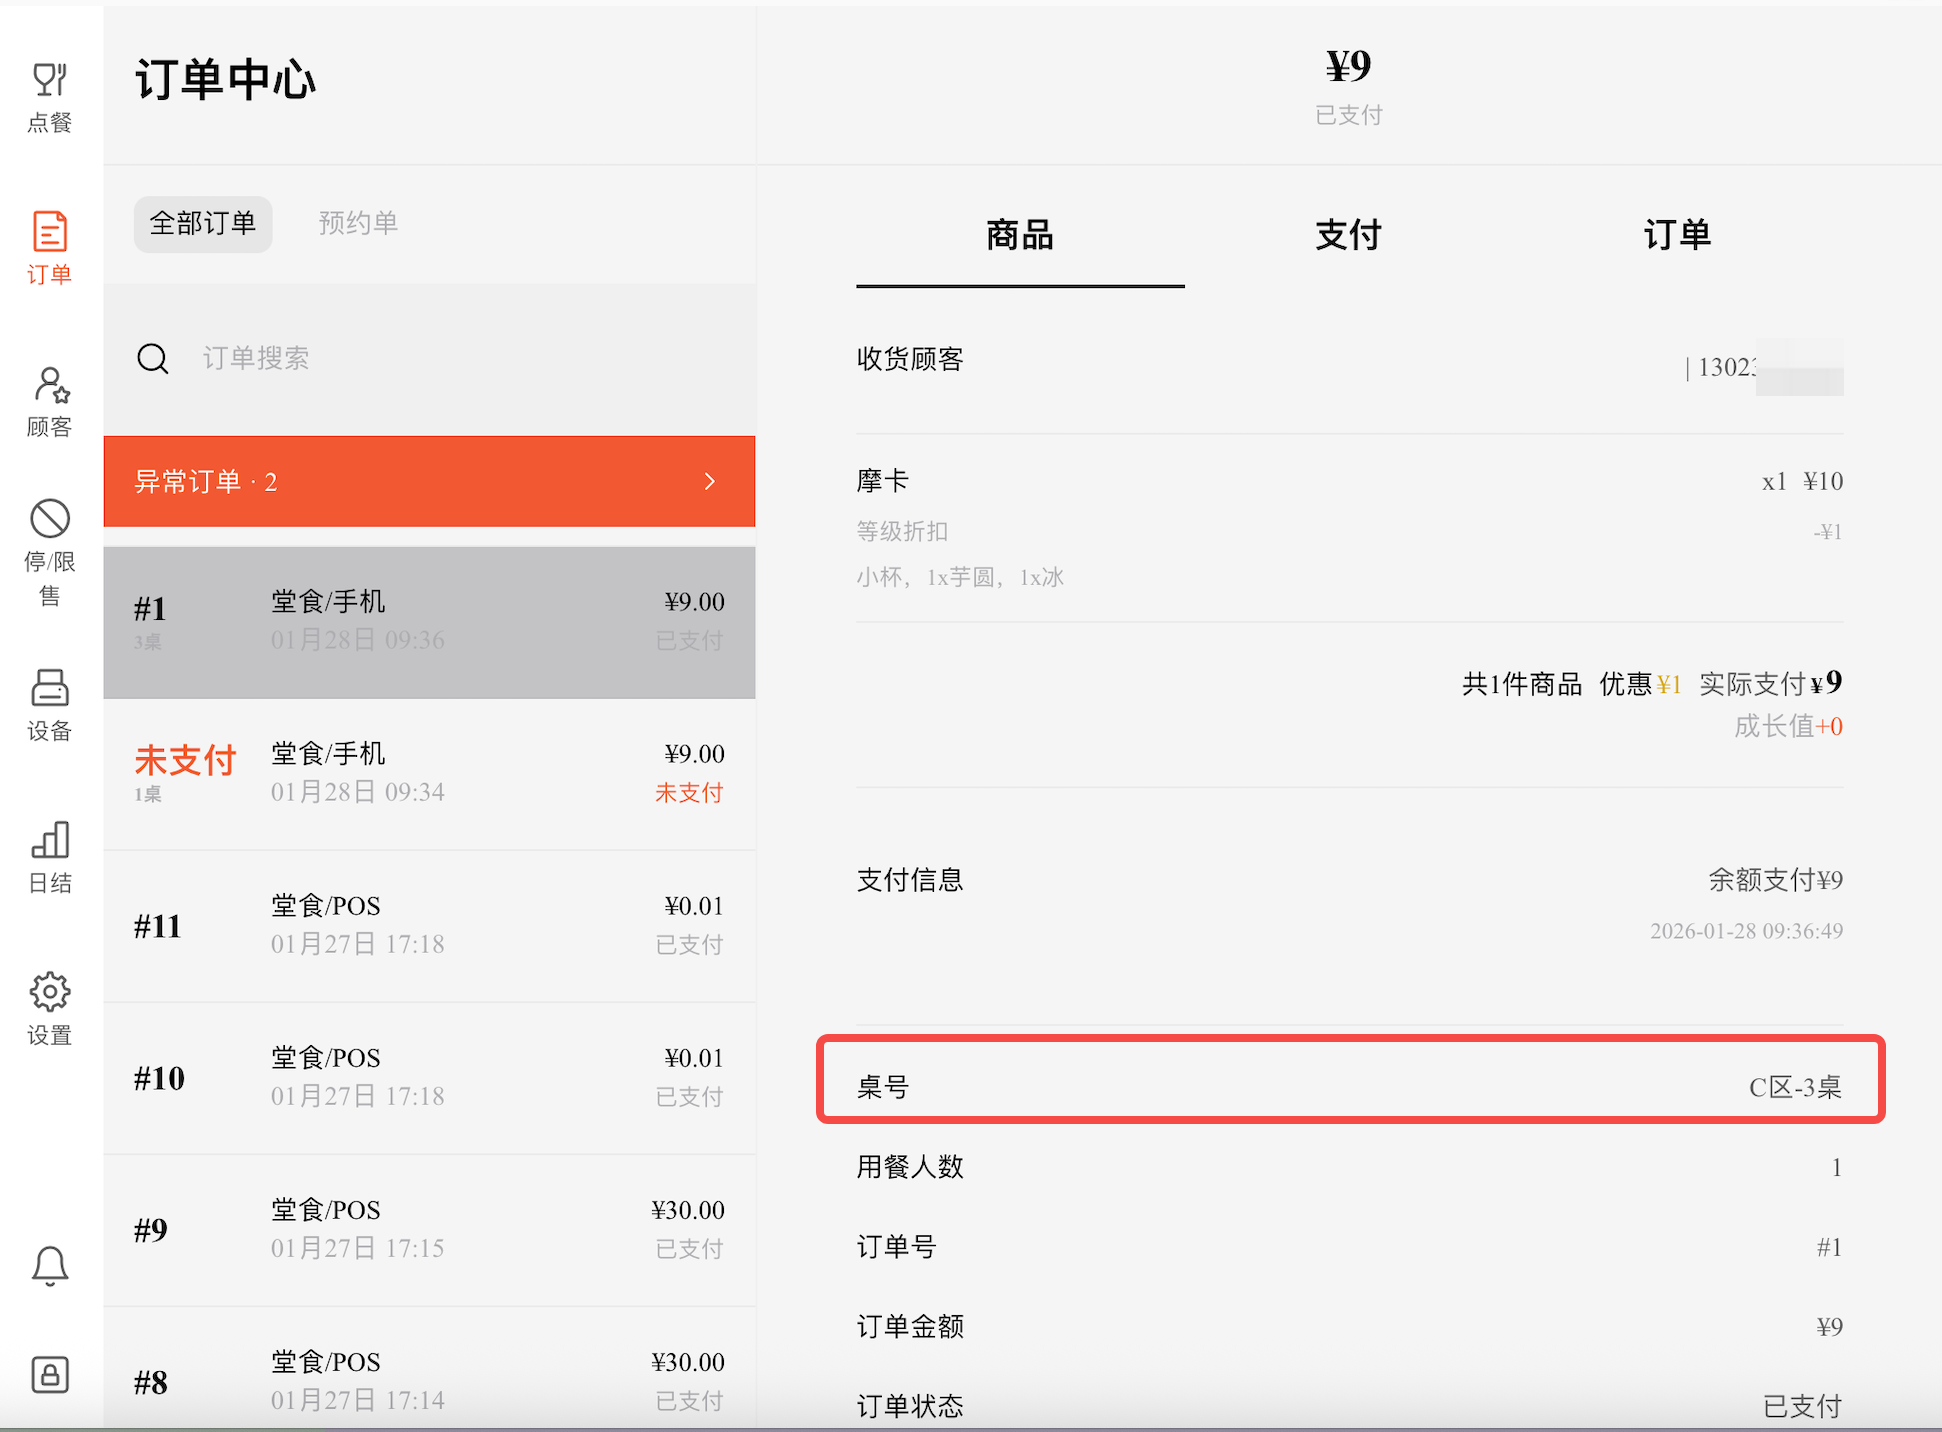This screenshot has height=1432, width=1942.
Task: Open the 日结 daily settlement icon
Action: pos(49,856)
